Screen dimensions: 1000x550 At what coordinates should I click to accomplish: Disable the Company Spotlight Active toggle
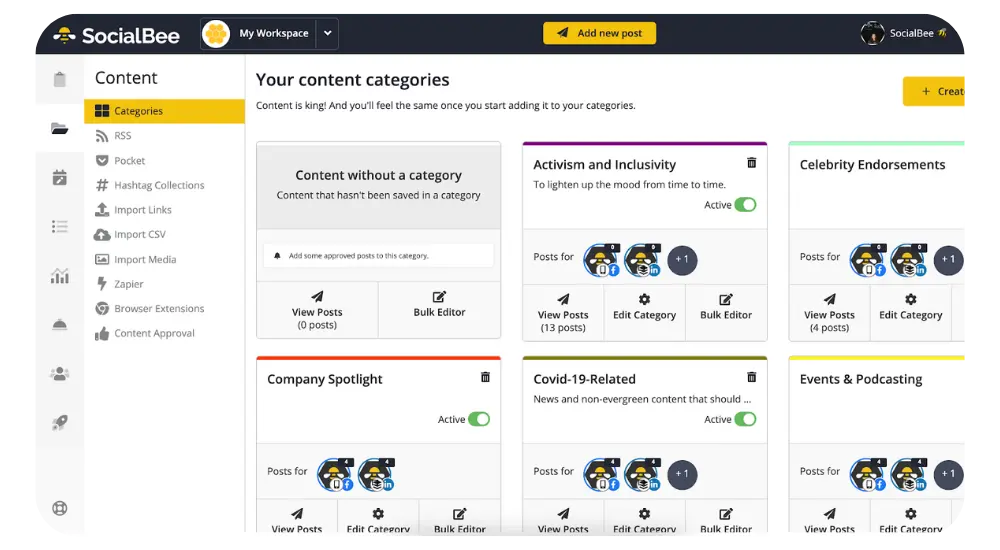coord(479,419)
